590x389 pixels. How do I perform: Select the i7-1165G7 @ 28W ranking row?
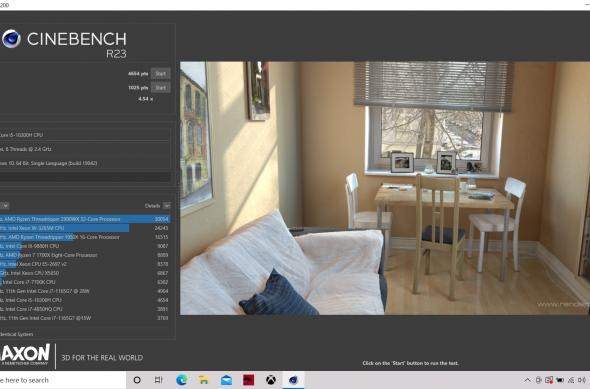[85, 291]
